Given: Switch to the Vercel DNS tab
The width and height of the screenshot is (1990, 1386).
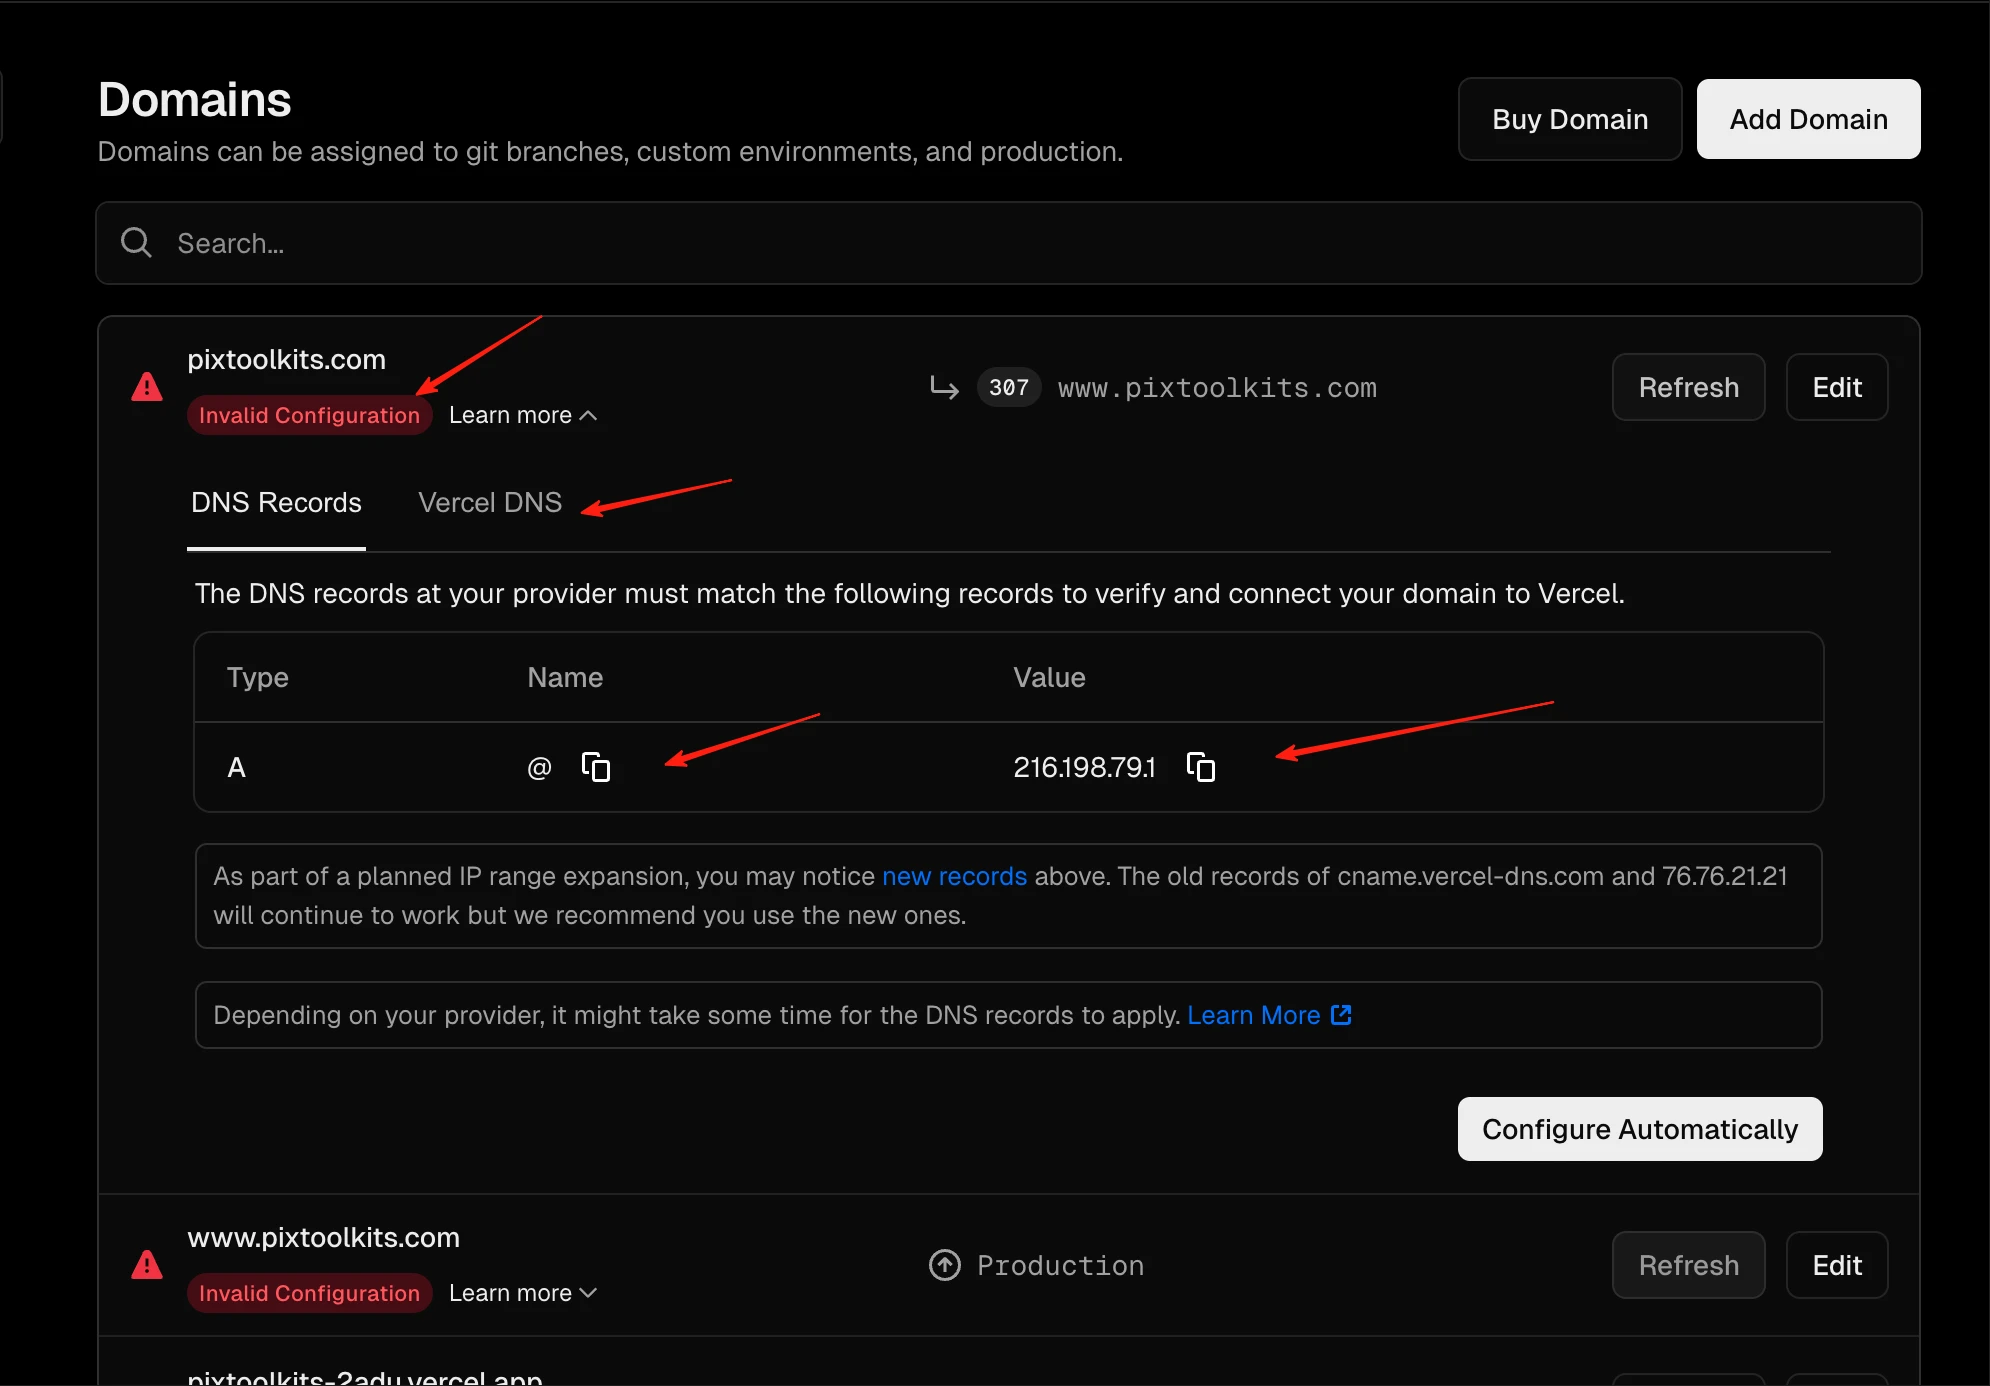Looking at the screenshot, I should (x=490, y=502).
